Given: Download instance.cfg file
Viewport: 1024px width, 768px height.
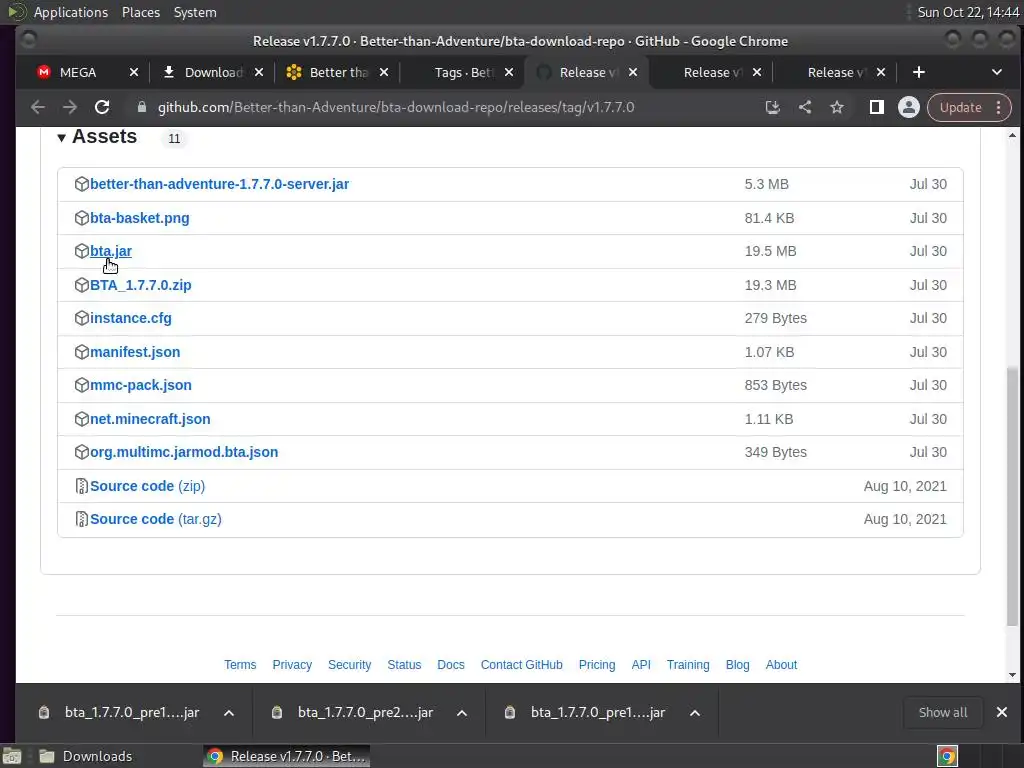Looking at the screenshot, I should [131, 318].
